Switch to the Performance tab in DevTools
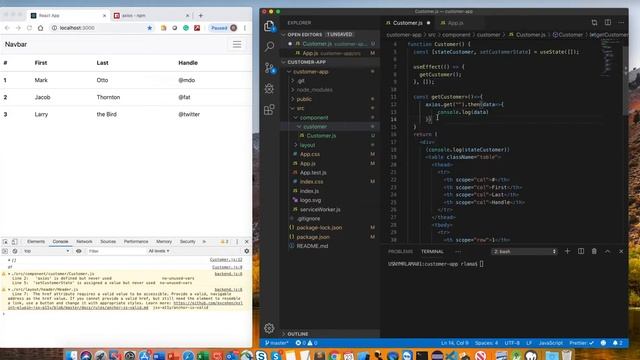 point(136,242)
